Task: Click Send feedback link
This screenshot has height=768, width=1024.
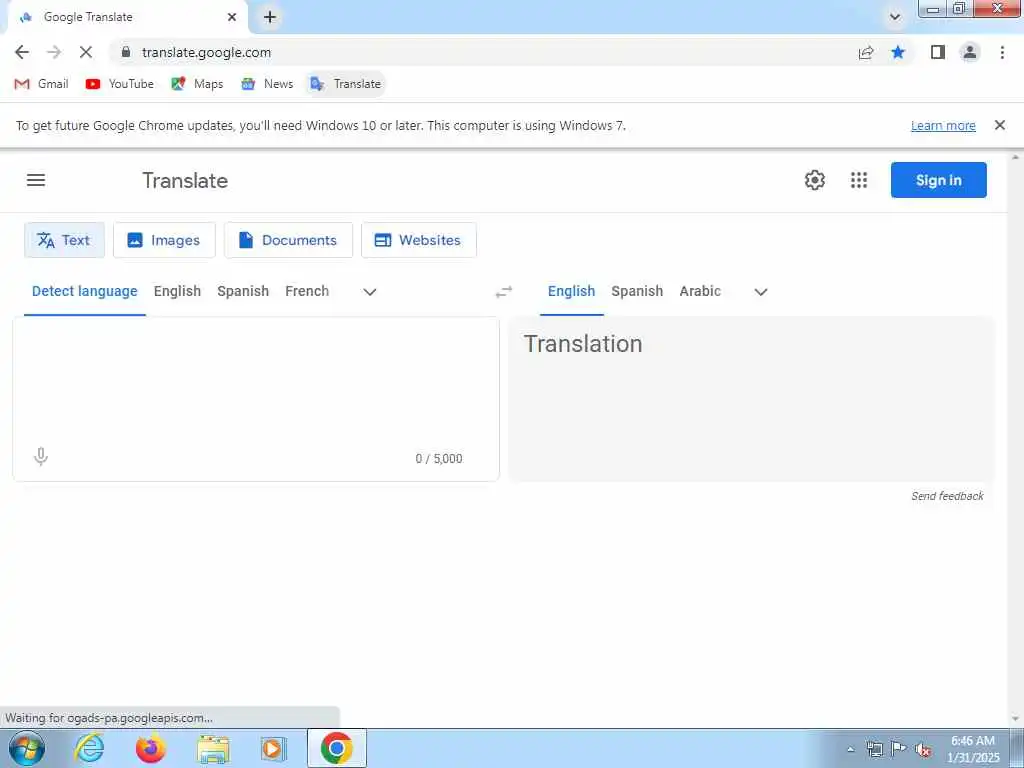Action: 947,496
